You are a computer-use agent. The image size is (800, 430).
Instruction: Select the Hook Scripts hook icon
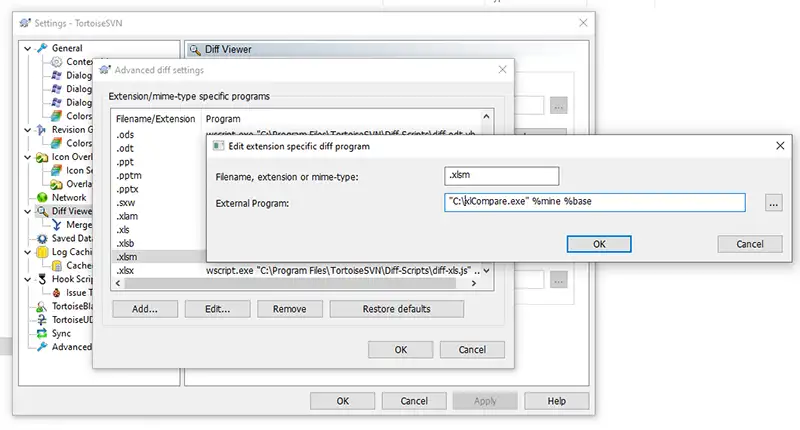(42, 279)
